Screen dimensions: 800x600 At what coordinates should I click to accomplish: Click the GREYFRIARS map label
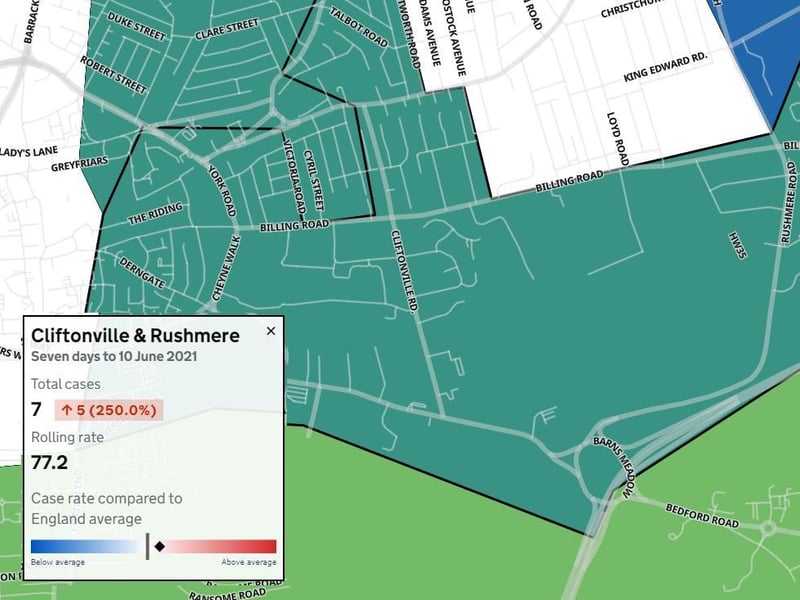80,164
